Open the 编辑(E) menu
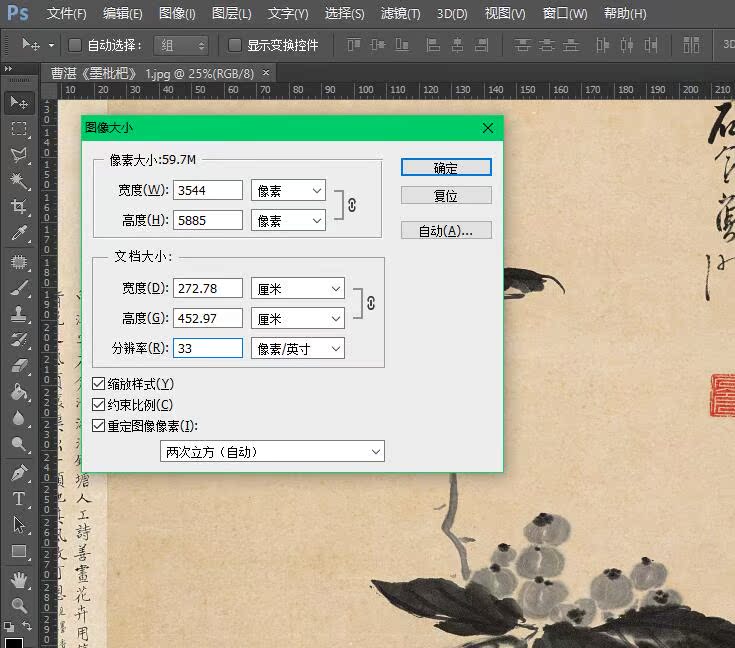This screenshot has width=735, height=648. tap(122, 13)
